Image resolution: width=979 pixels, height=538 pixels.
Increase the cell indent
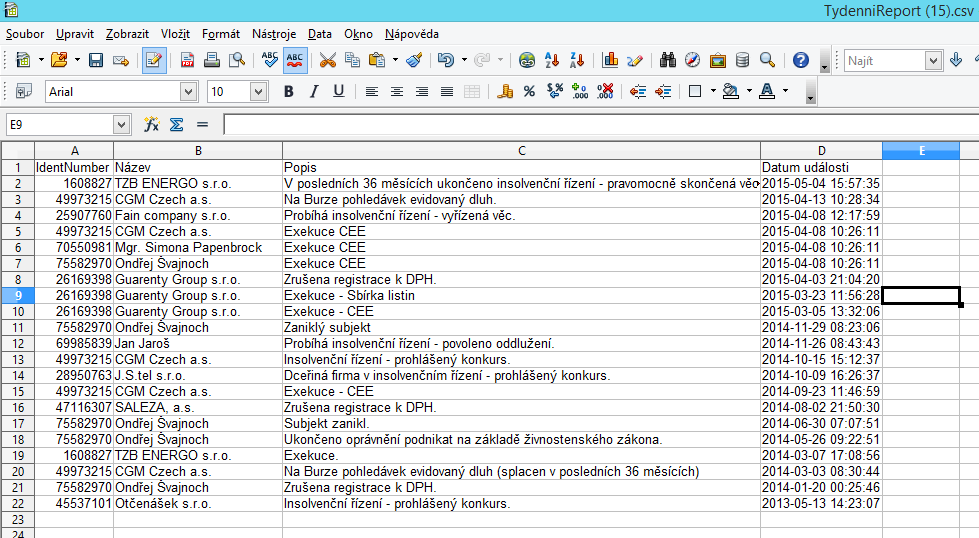pyautogui.click(x=662, y=92)
